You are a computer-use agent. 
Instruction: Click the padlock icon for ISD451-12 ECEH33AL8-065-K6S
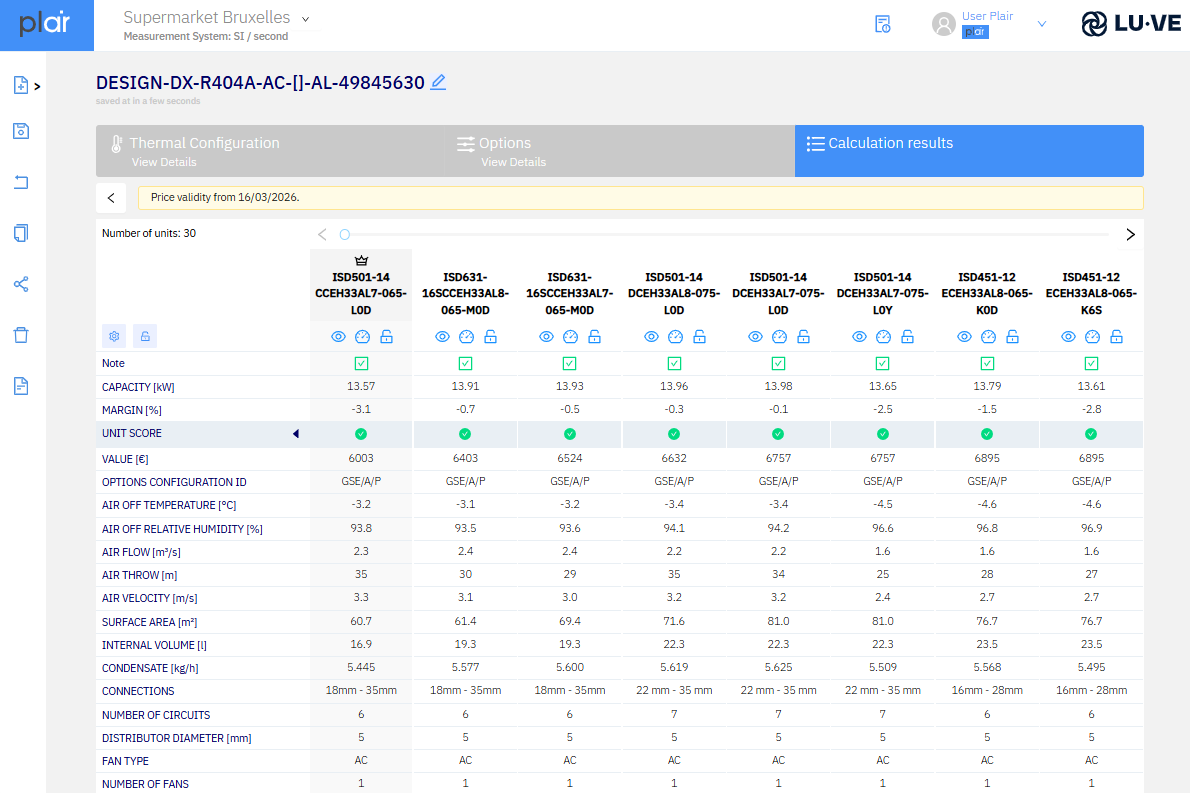tap(1116, 336)
